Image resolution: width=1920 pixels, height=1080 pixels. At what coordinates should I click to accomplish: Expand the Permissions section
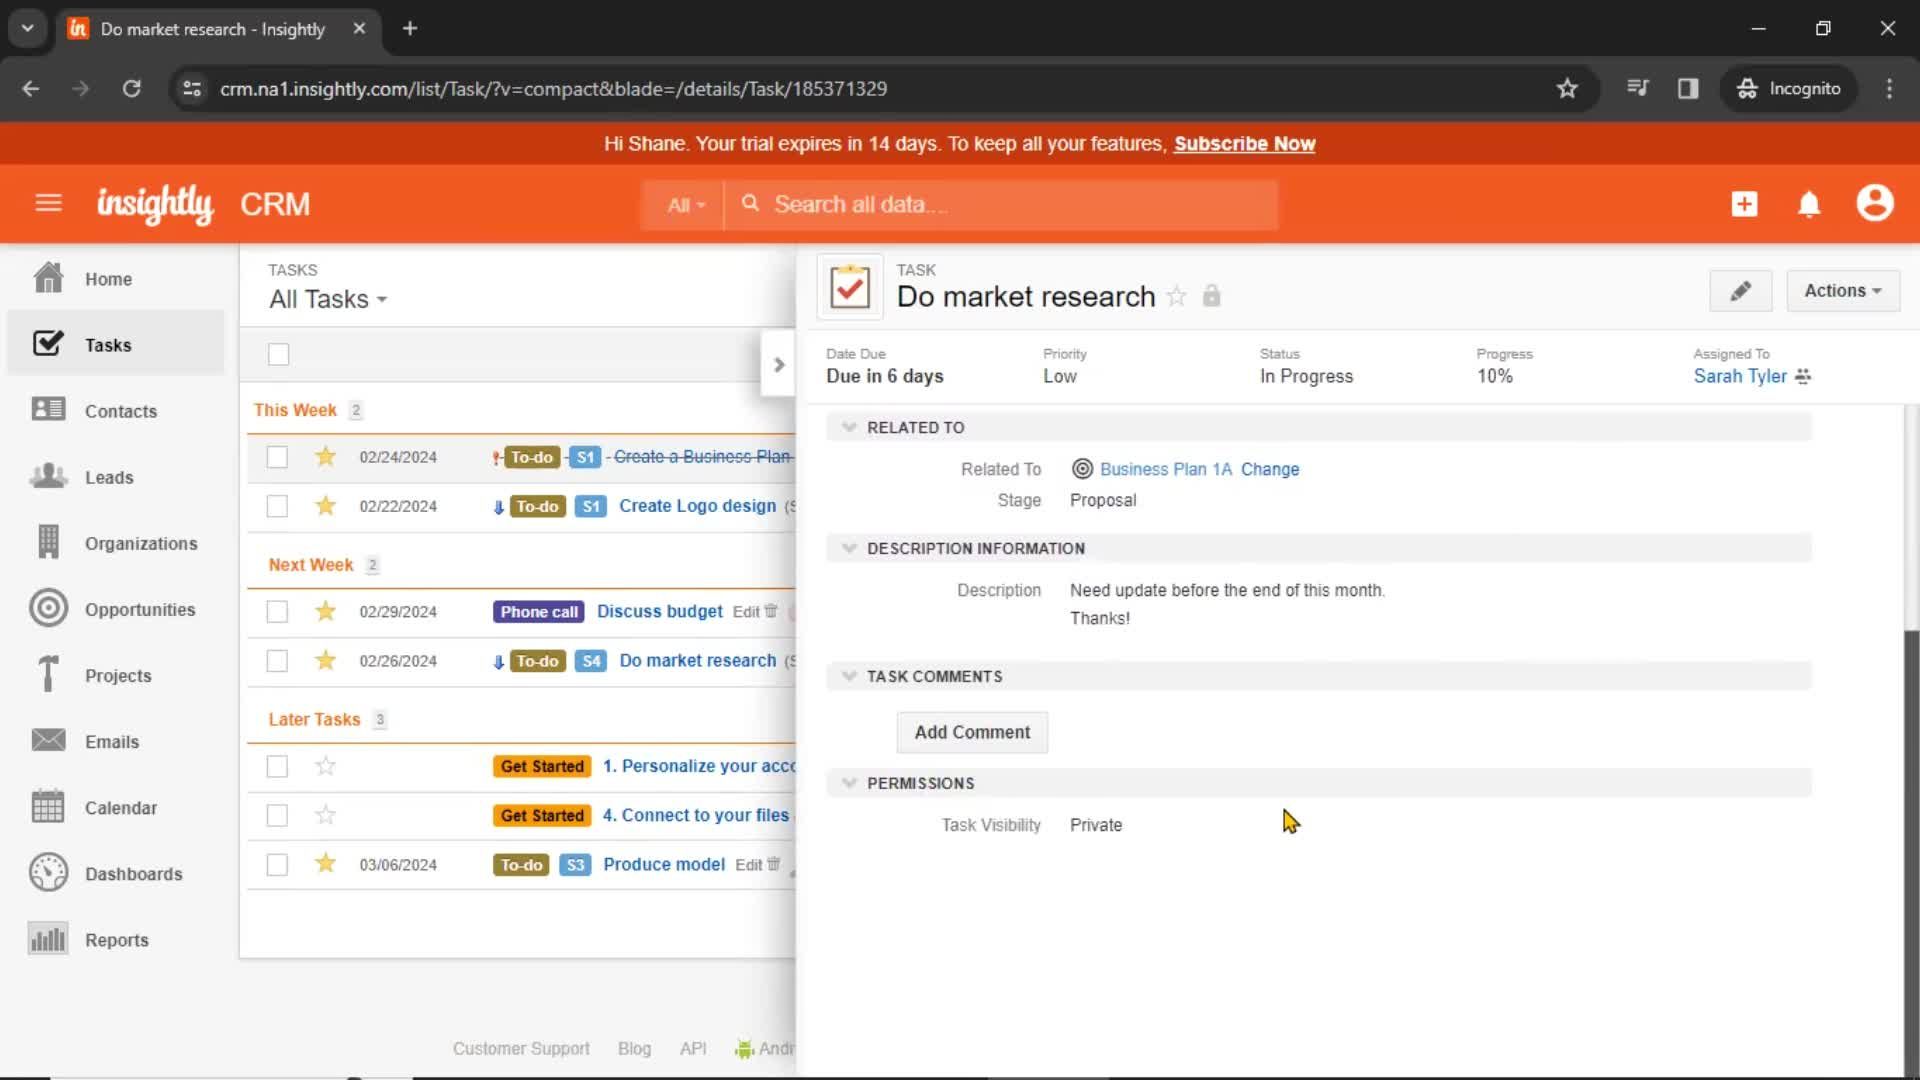849,783
